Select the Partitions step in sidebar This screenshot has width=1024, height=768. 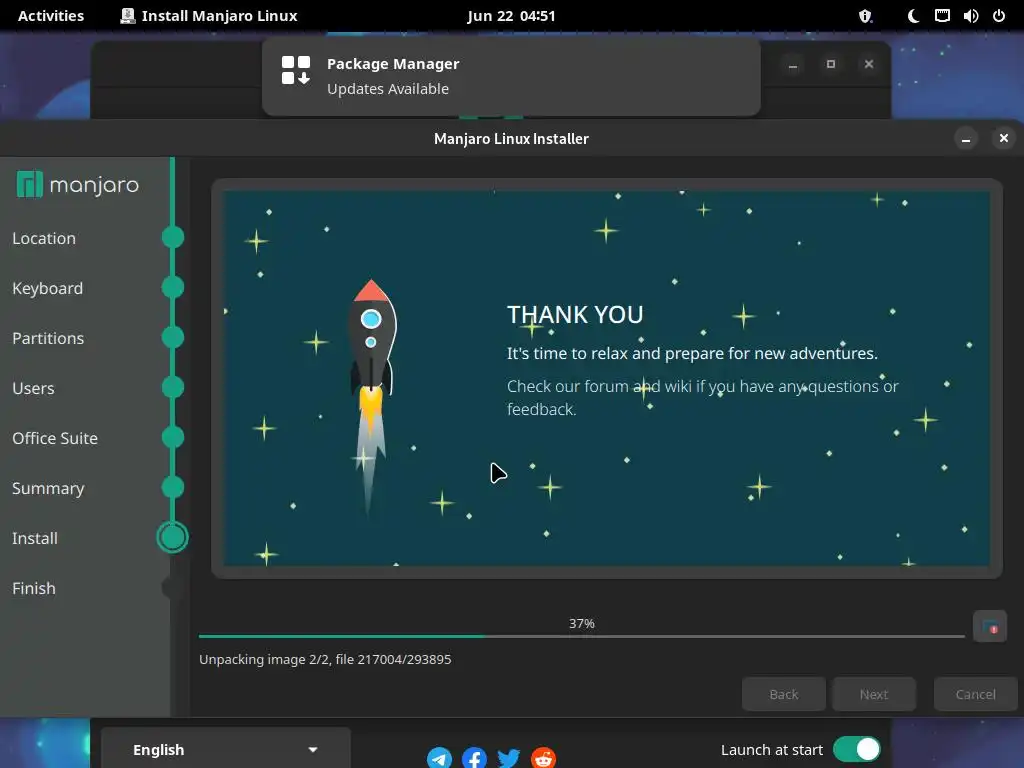(48, 338)
